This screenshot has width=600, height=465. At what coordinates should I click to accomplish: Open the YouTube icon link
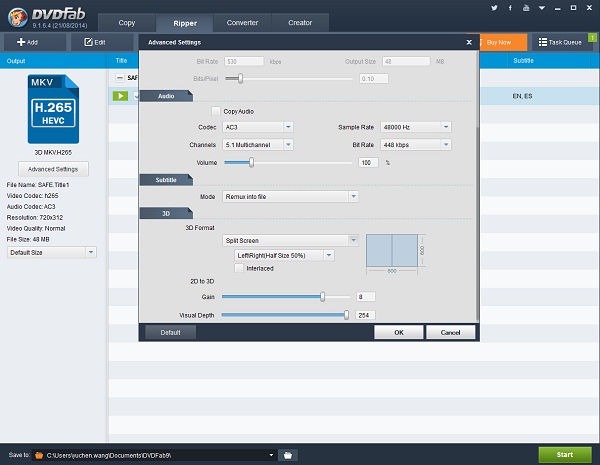tap(525, 7)
